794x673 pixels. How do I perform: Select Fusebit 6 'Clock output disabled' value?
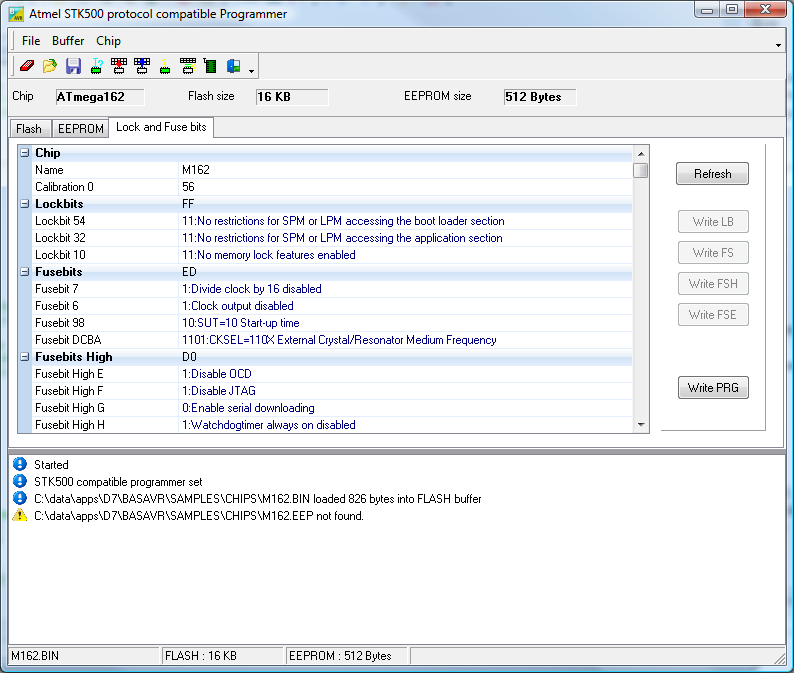pyautogui.click(x=405, y=306)
